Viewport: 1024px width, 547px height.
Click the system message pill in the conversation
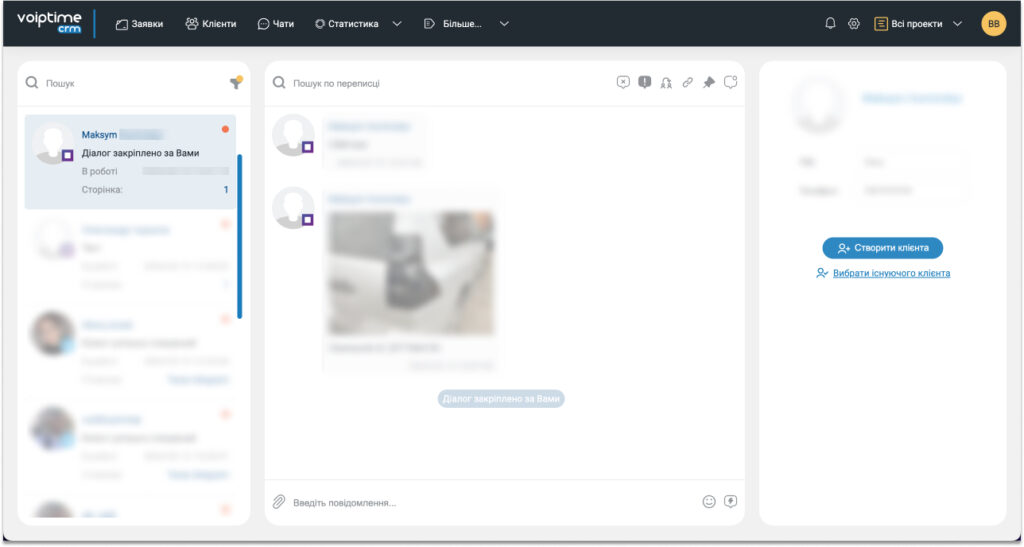coord(501,399)
